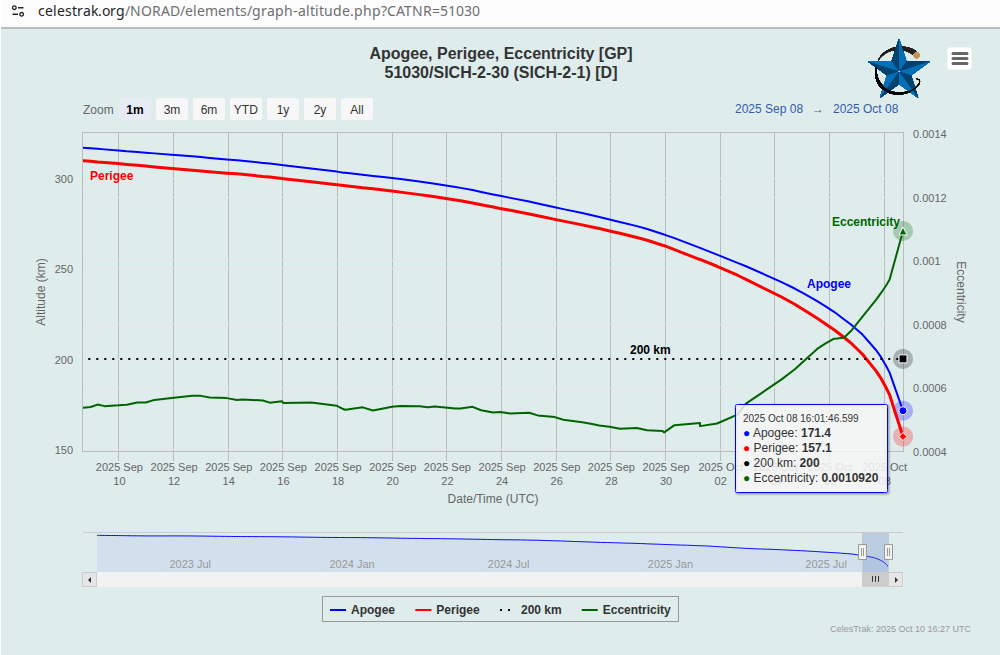
Task: Select the 3m zoom range
Action: click(172, 110)
